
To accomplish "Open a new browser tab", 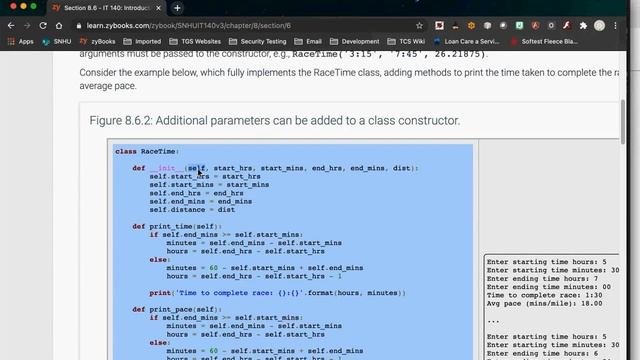I will click(x=177, y=8).
